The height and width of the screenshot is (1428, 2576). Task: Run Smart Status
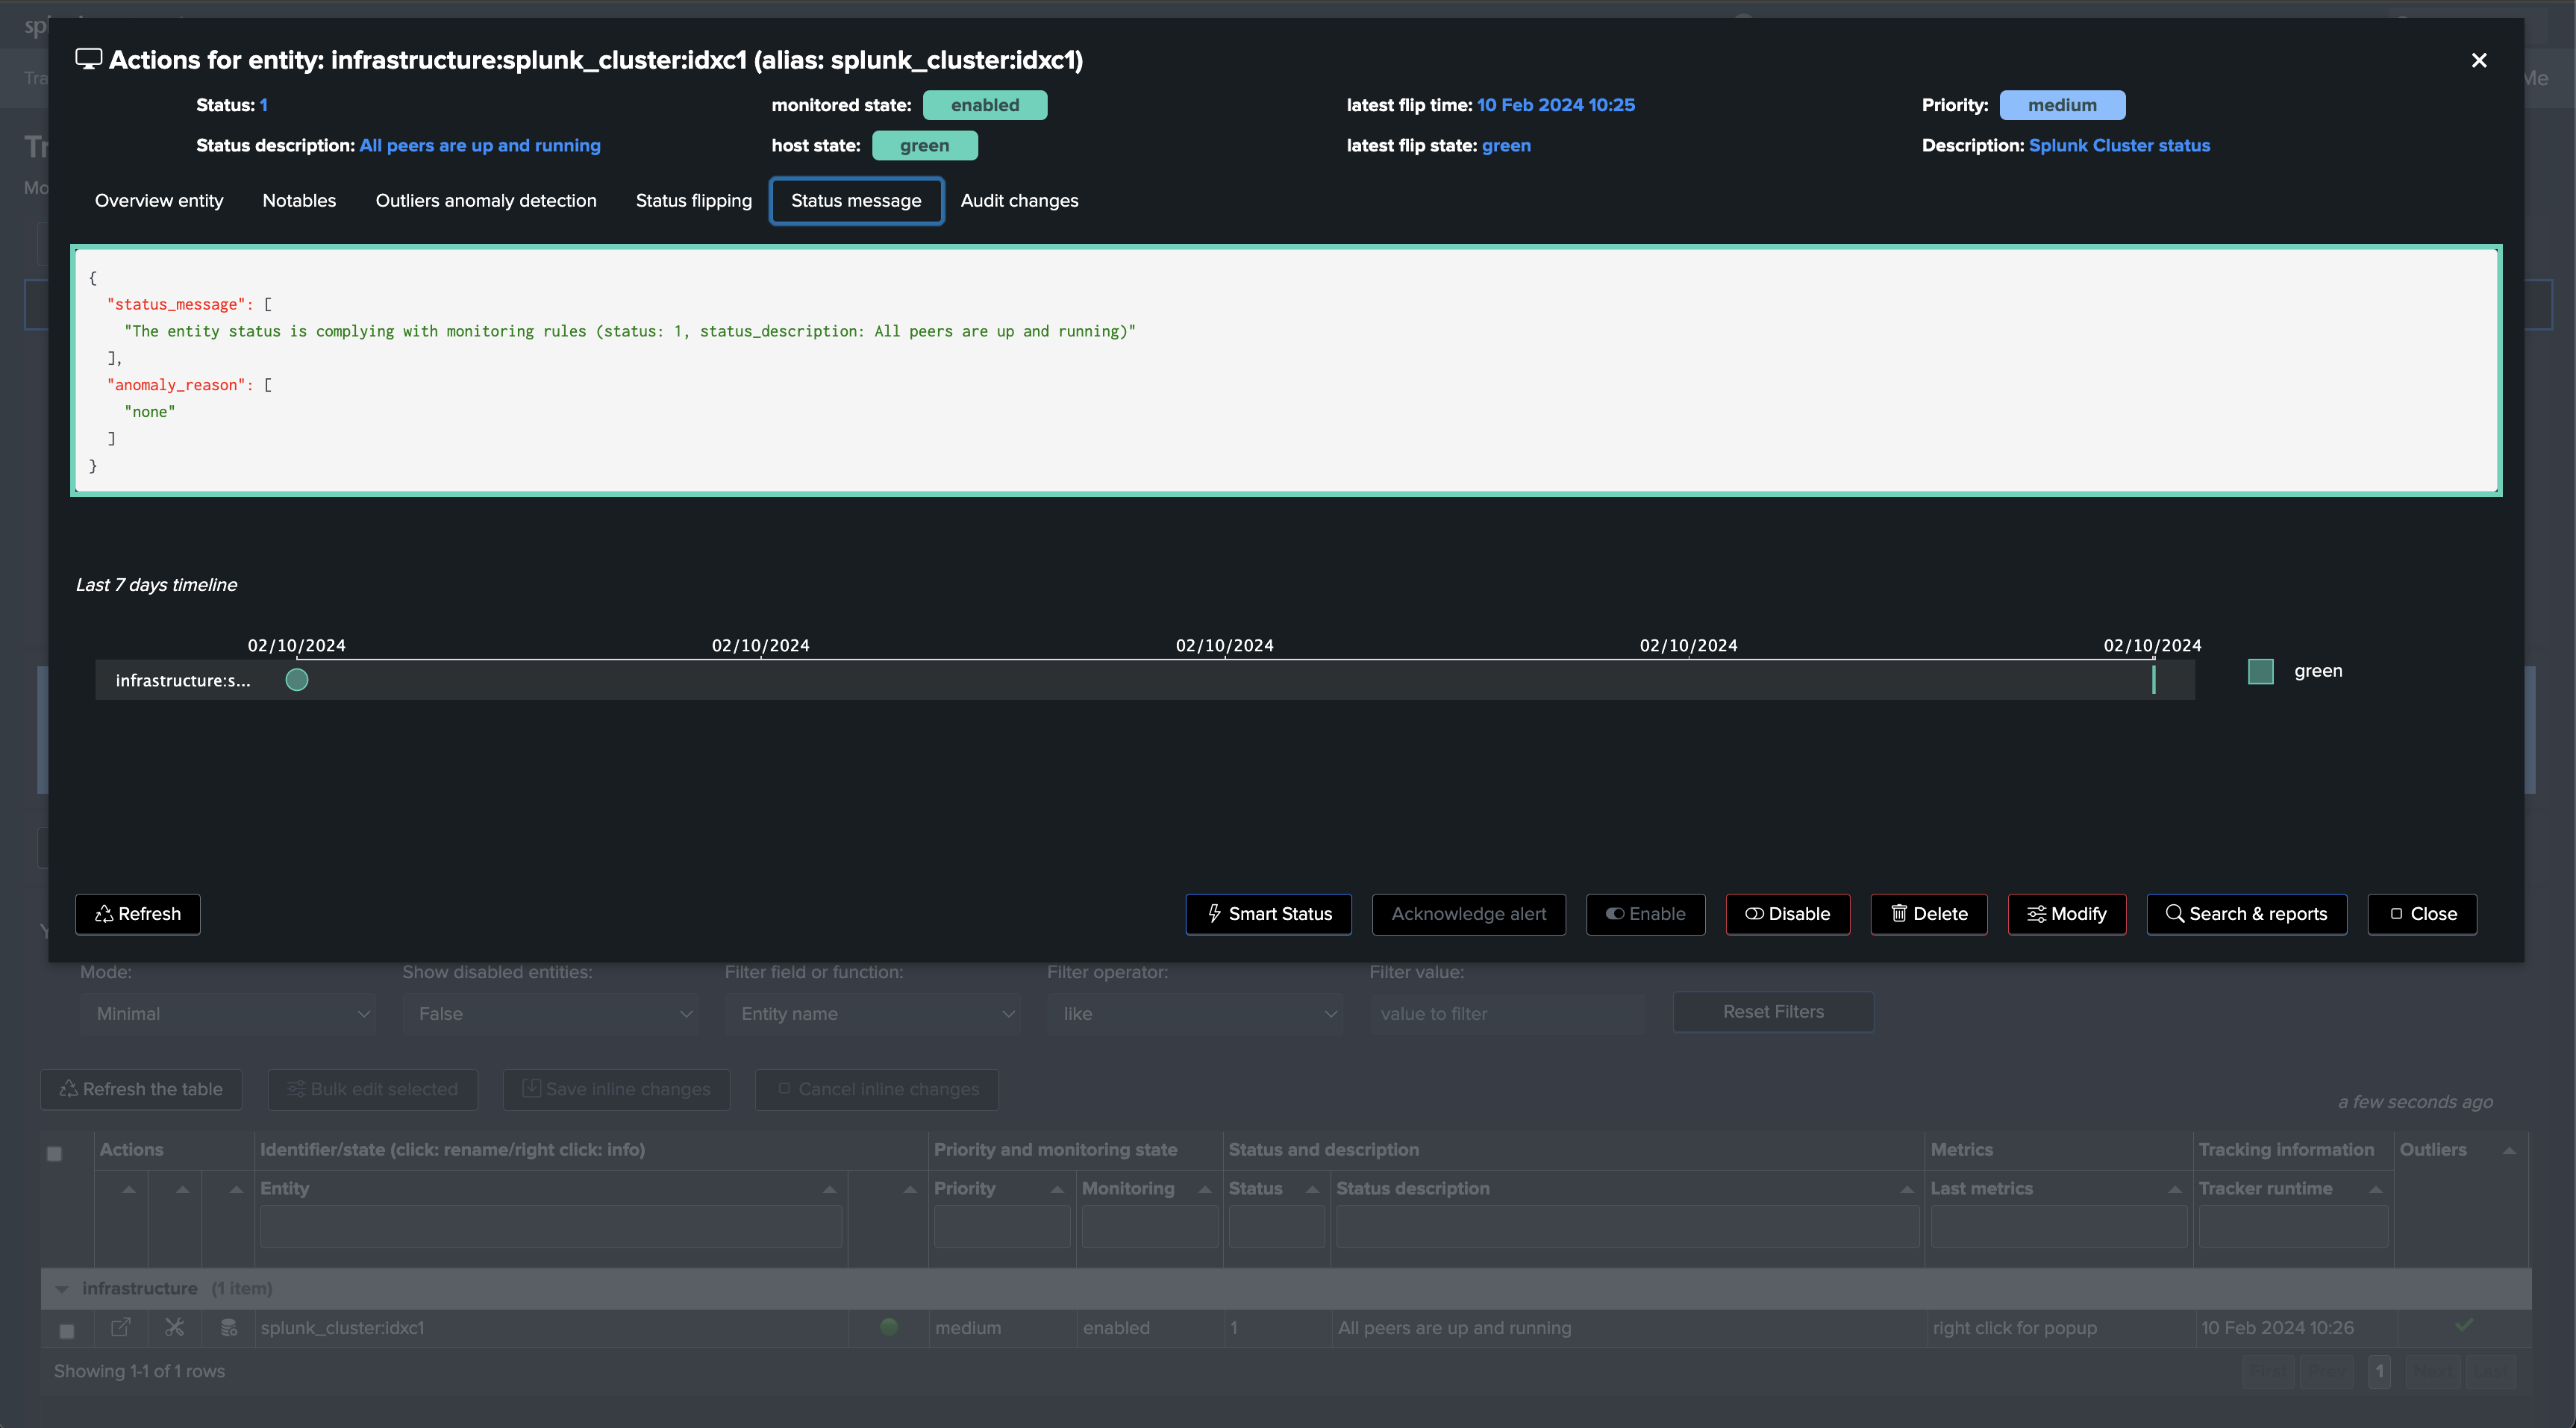click(x=1268, y=914)
